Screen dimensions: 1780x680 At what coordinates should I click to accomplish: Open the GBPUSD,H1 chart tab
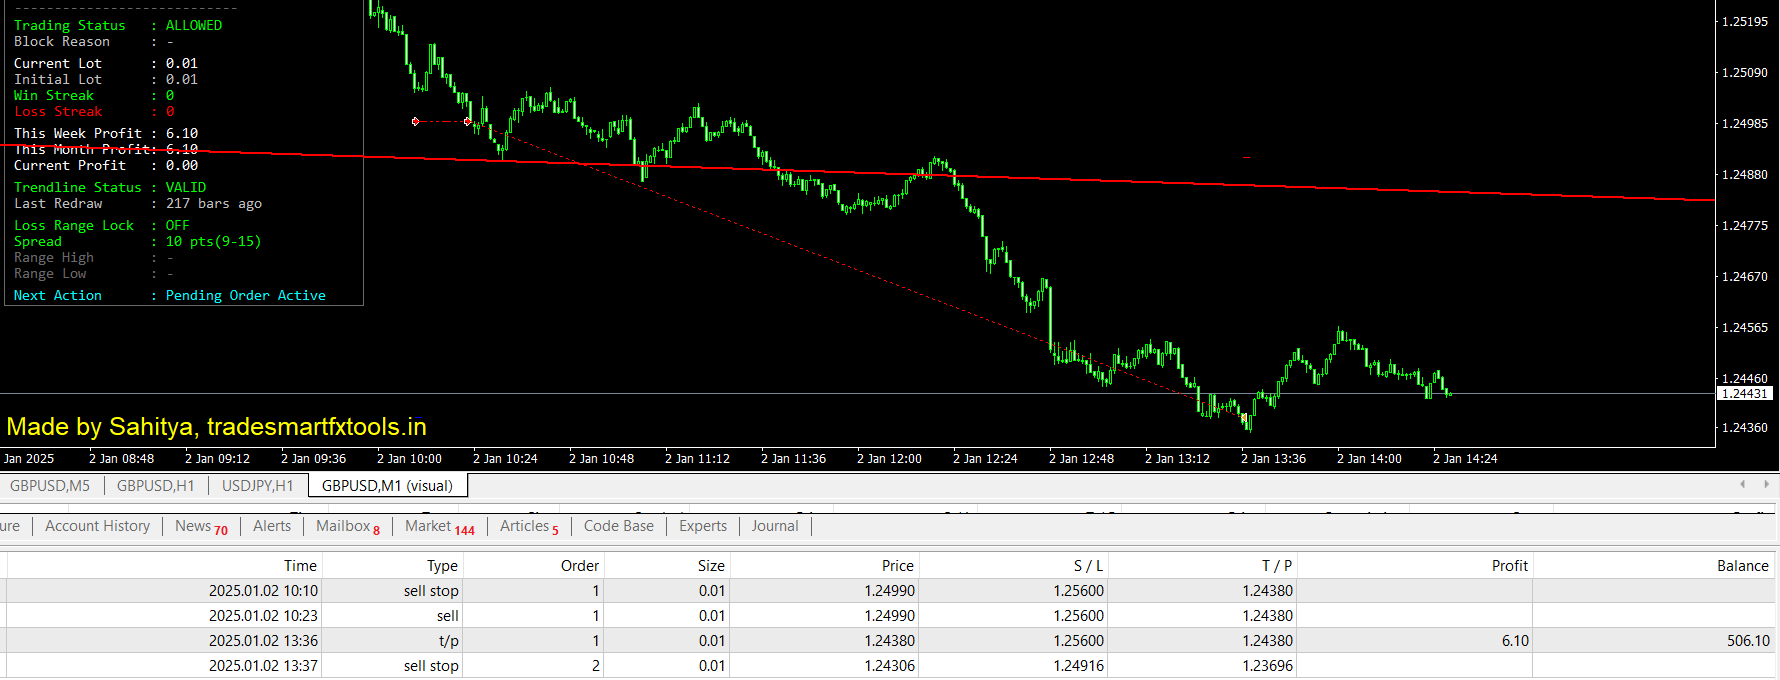pos(155,486)
